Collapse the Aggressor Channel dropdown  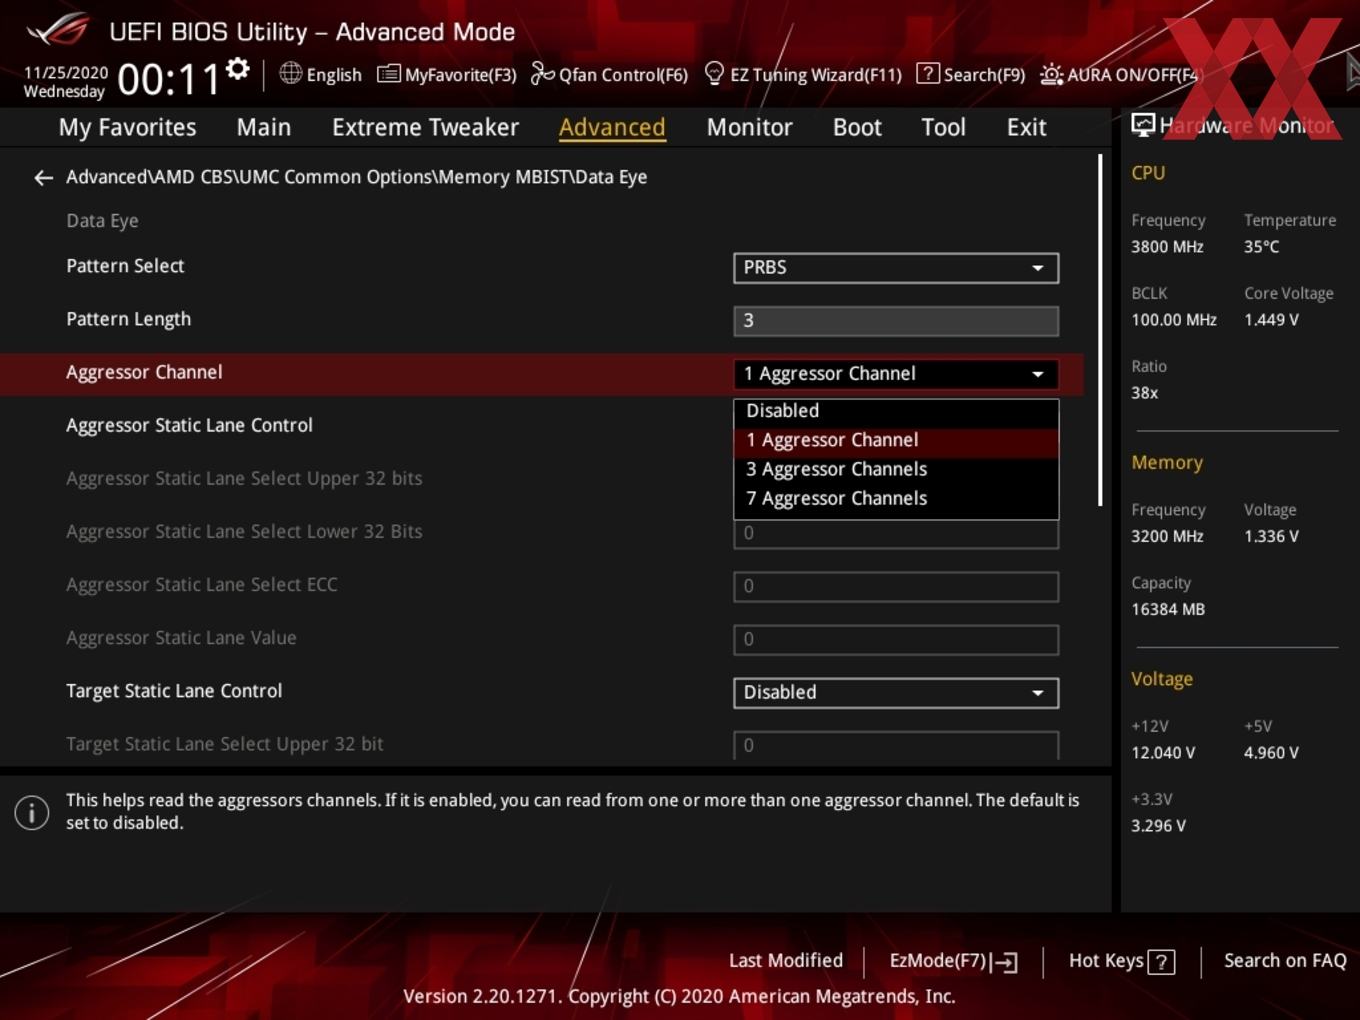[x=896, y=374]
